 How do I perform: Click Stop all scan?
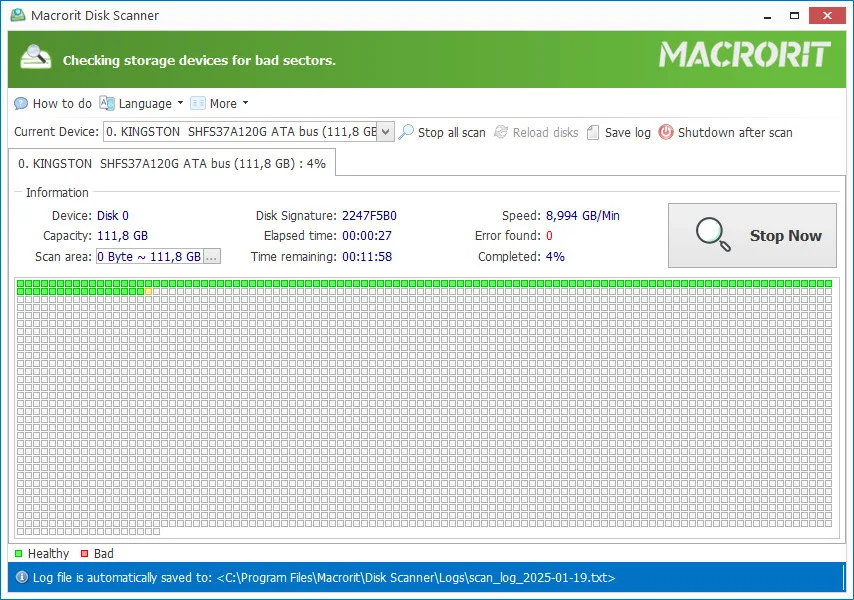442,132
